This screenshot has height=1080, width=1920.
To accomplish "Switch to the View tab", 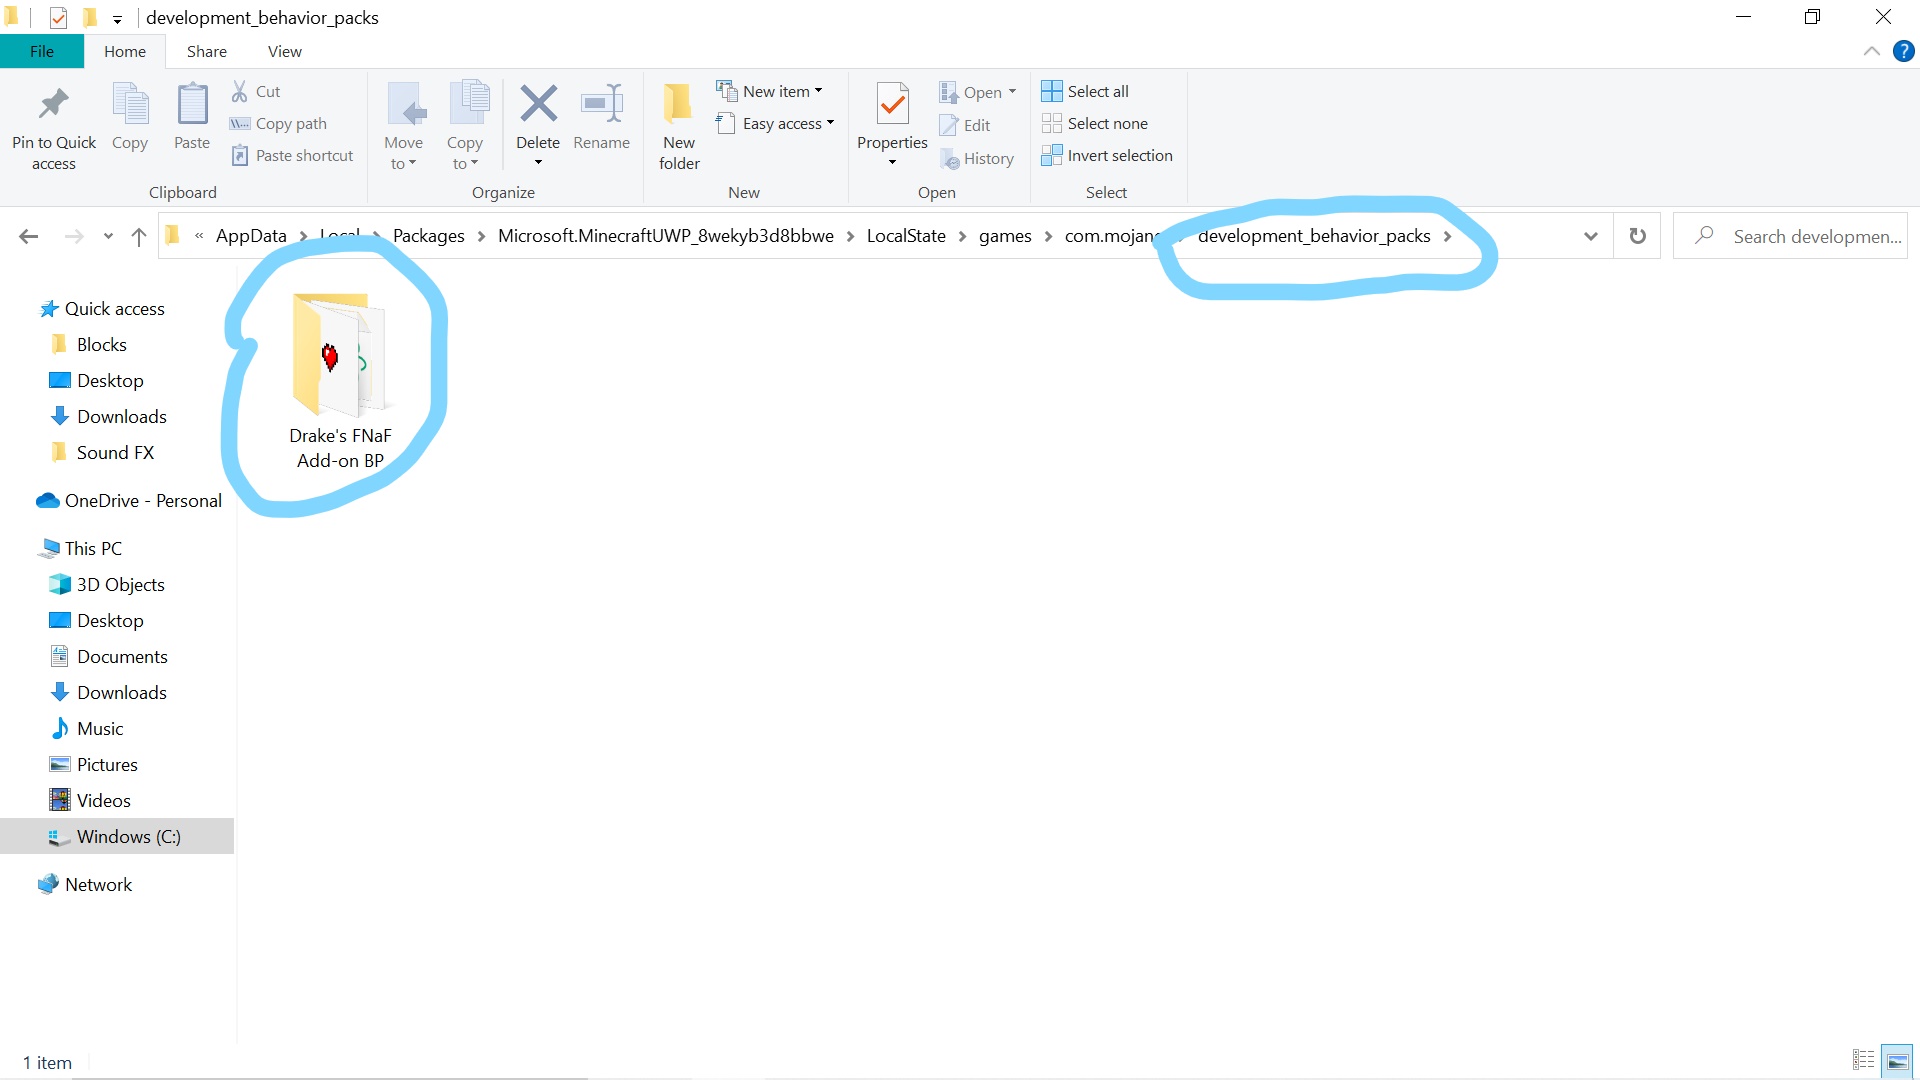I will tap(284, 51).
